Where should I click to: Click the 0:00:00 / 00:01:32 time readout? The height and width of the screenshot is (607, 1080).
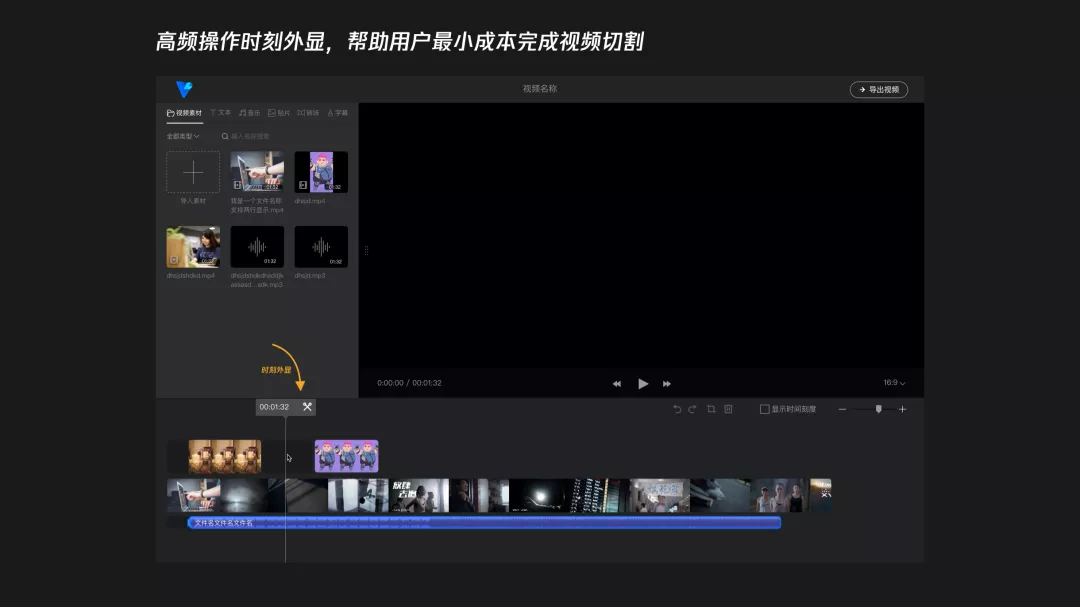409,383
